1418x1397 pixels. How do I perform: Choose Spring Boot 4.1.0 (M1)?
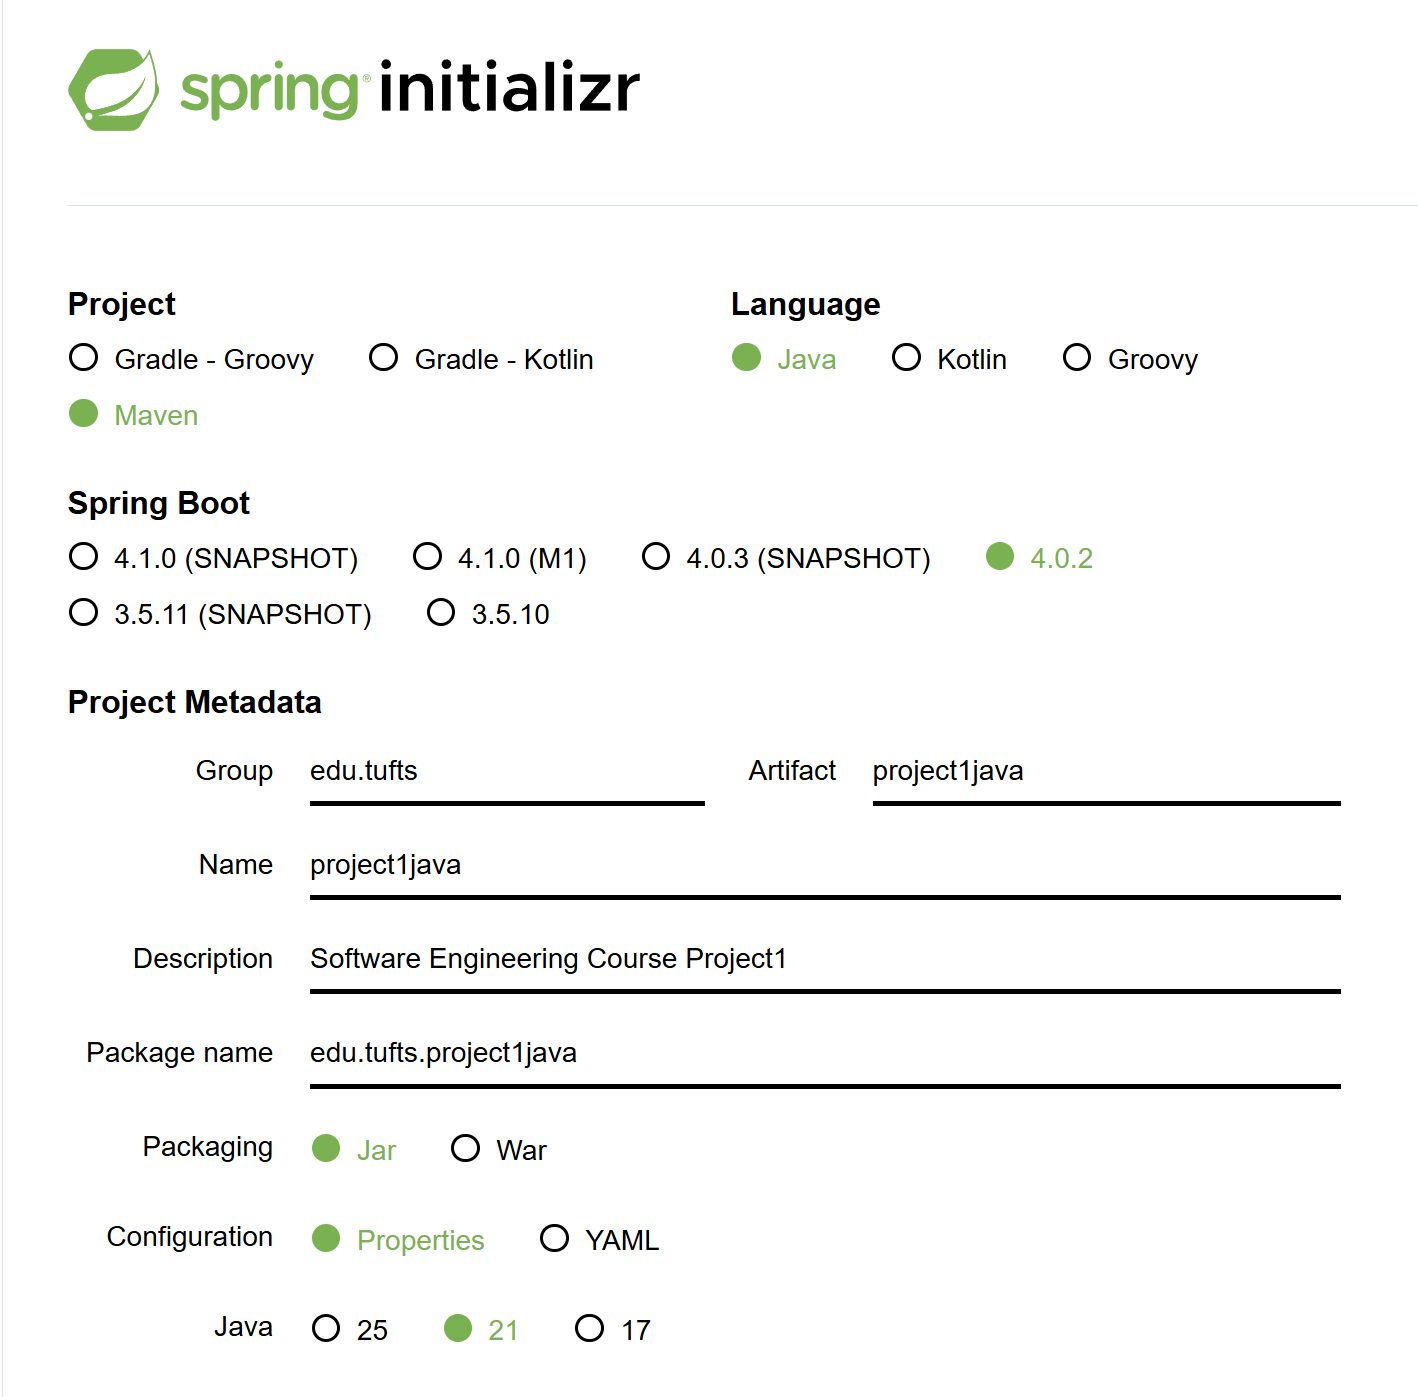coord(428,557)
